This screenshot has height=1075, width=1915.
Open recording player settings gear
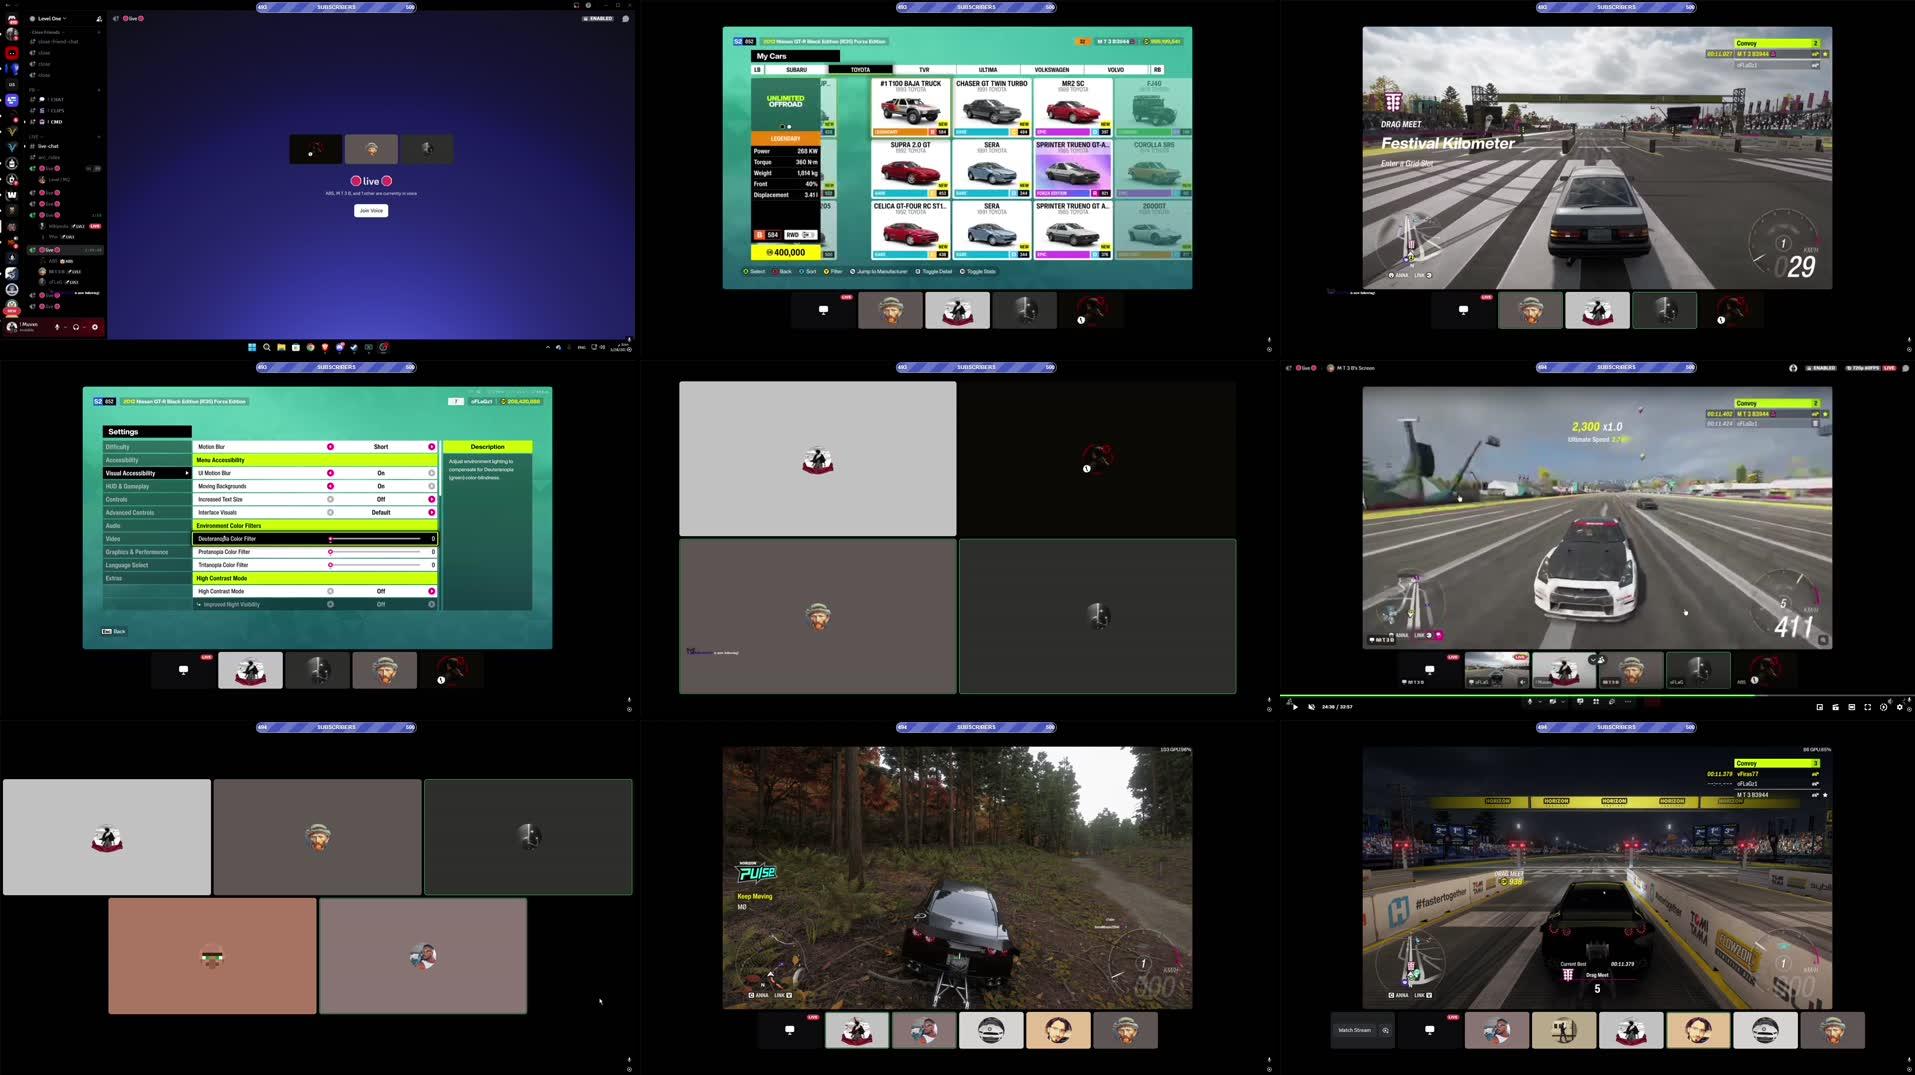coord(1899,707)
